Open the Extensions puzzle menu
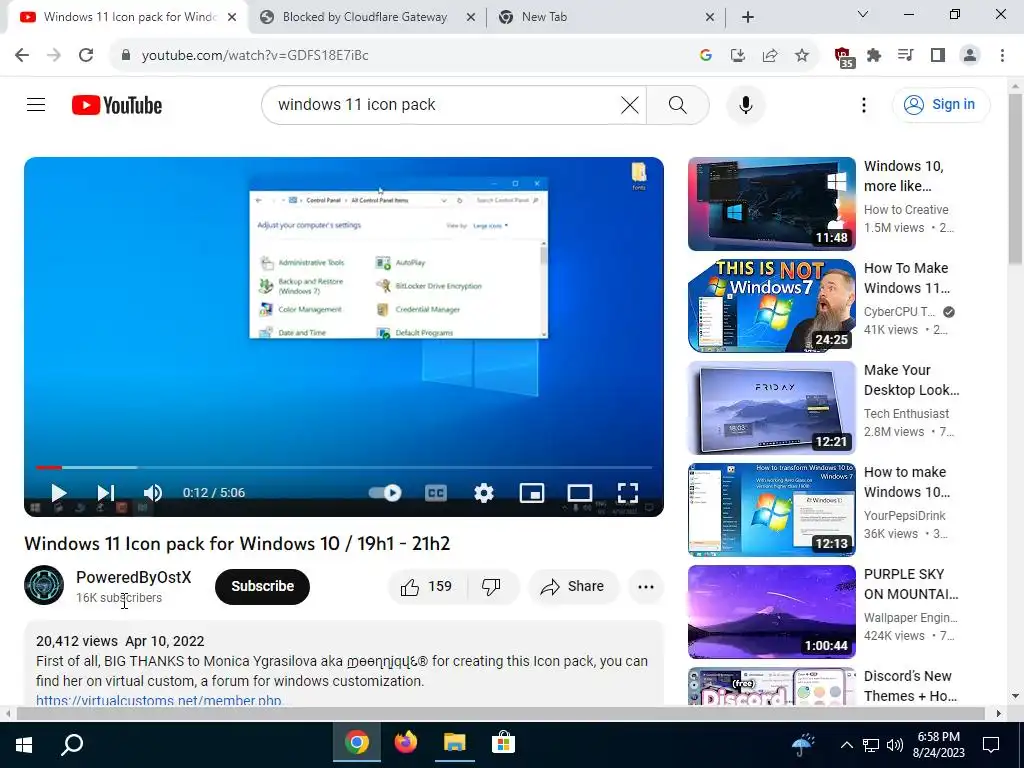Image resolution: width=1024 pixels, height=768 pixels. click(x=874, y=55)
